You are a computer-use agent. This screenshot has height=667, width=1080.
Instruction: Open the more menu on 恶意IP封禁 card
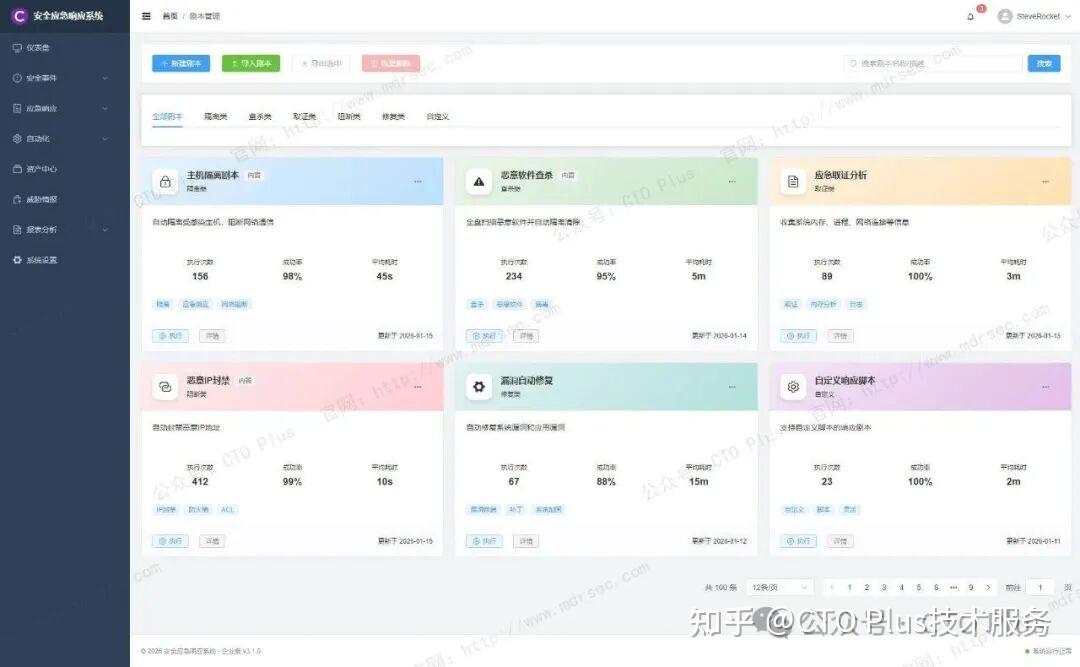pyautogui.click(x=417, y=387)
